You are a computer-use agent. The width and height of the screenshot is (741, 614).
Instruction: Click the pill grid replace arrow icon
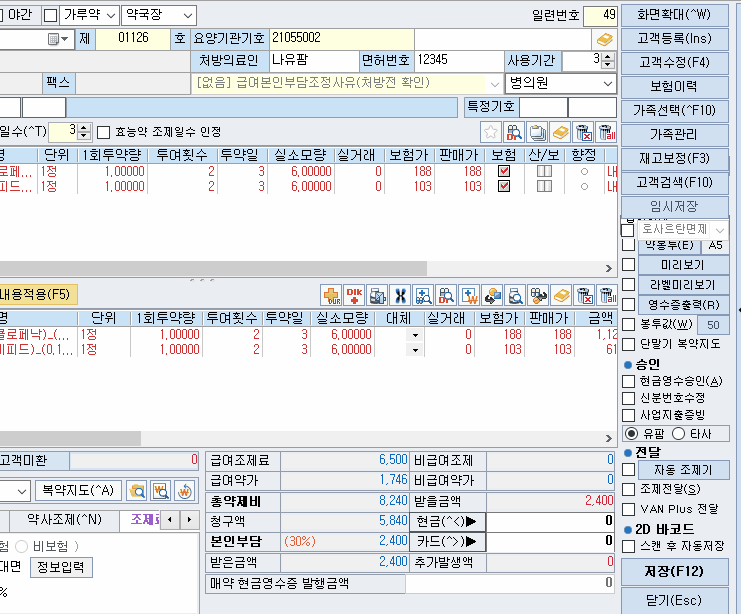click(x=538, y=295)
